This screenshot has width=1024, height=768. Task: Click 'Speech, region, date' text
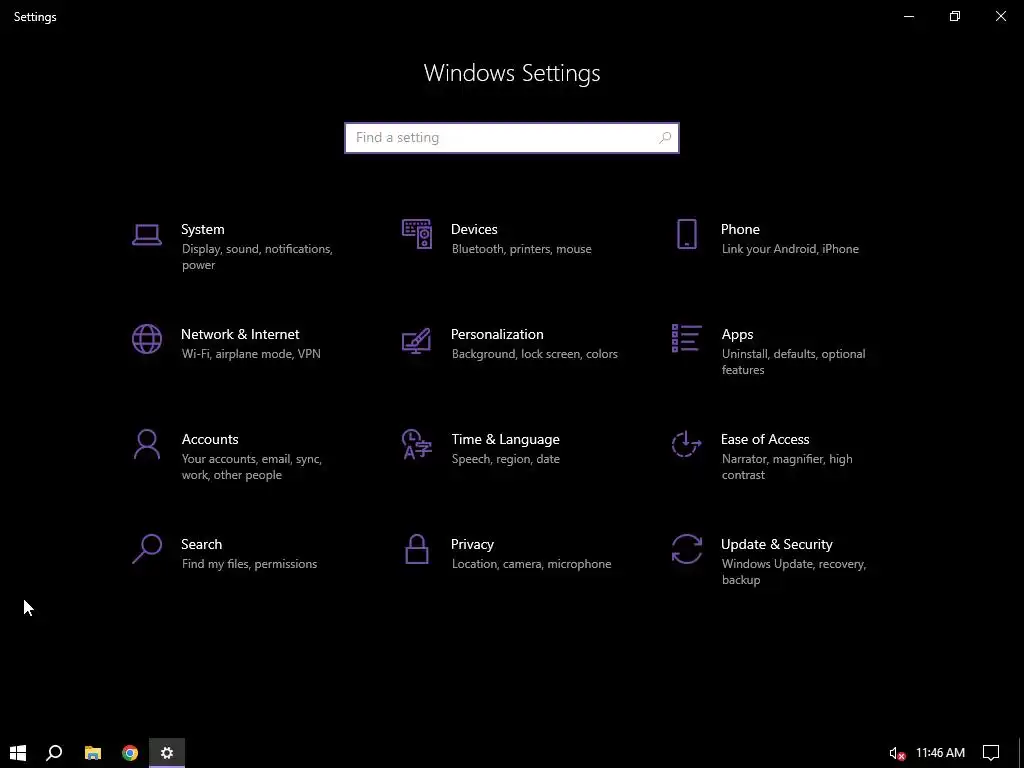(x=505, y=459)
